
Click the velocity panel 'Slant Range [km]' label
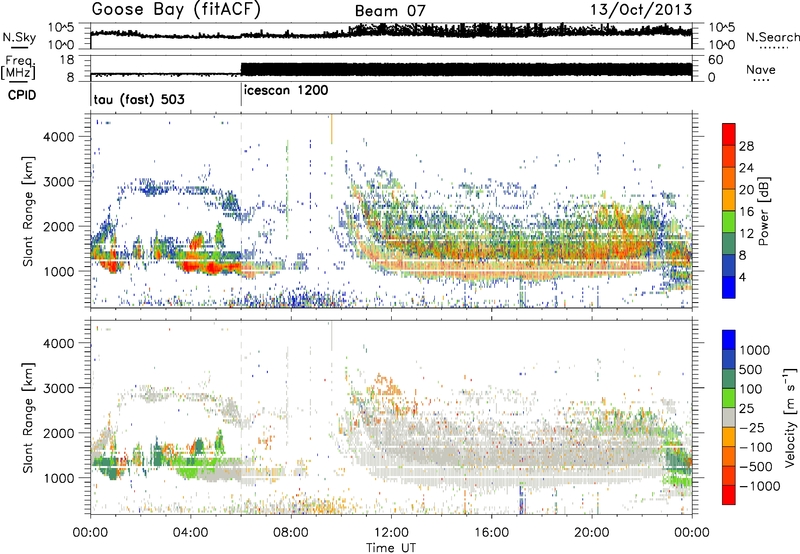click(28, 417)
